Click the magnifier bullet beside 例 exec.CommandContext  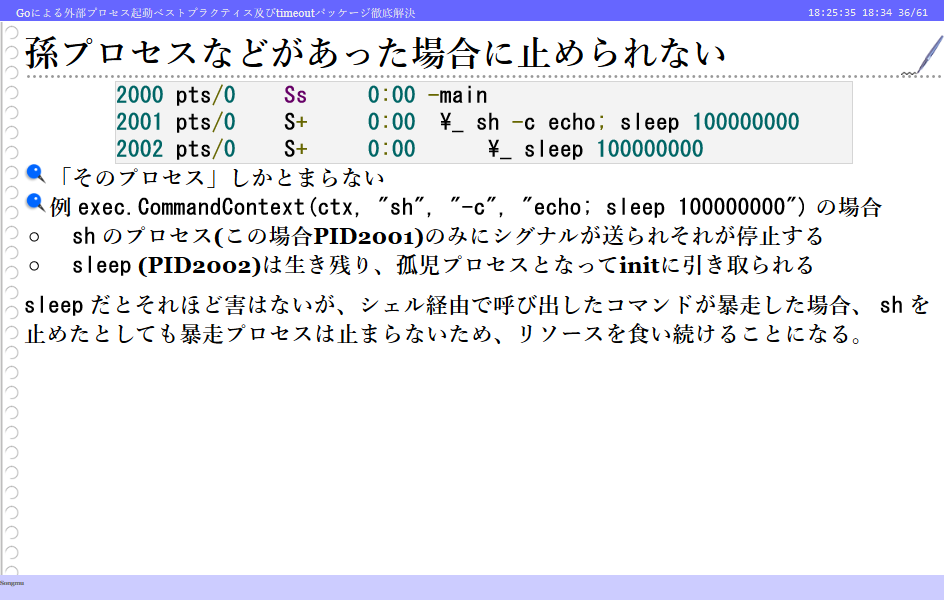[36, 203]
